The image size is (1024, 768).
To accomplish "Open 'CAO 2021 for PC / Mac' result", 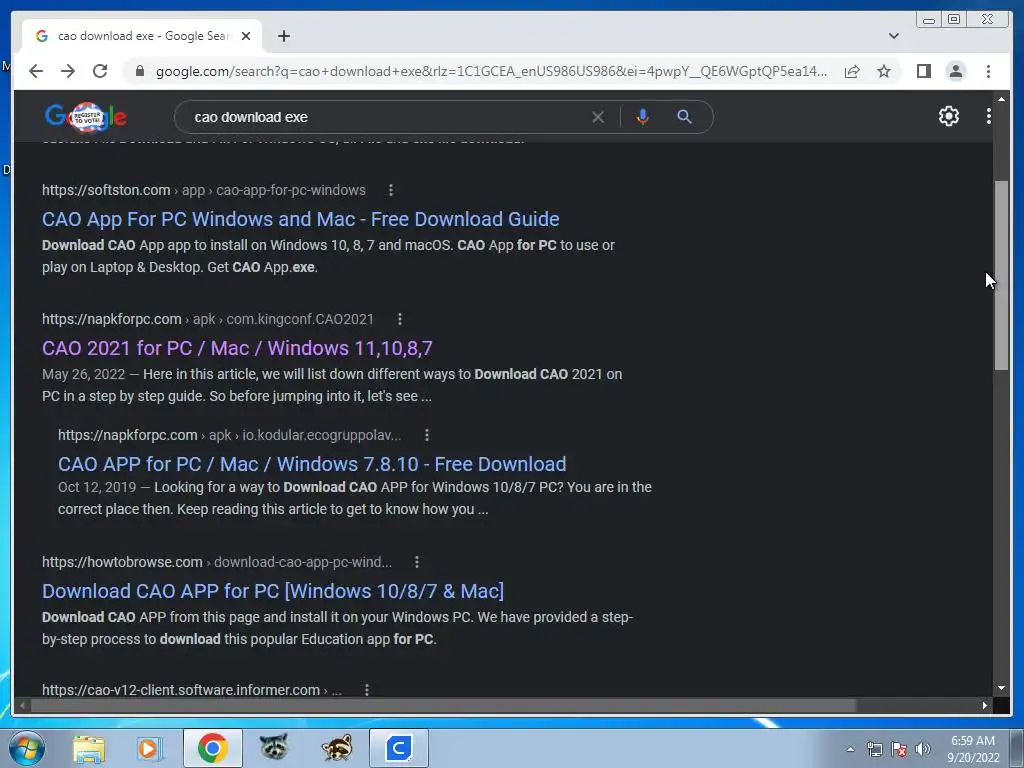I will point(237,348).
